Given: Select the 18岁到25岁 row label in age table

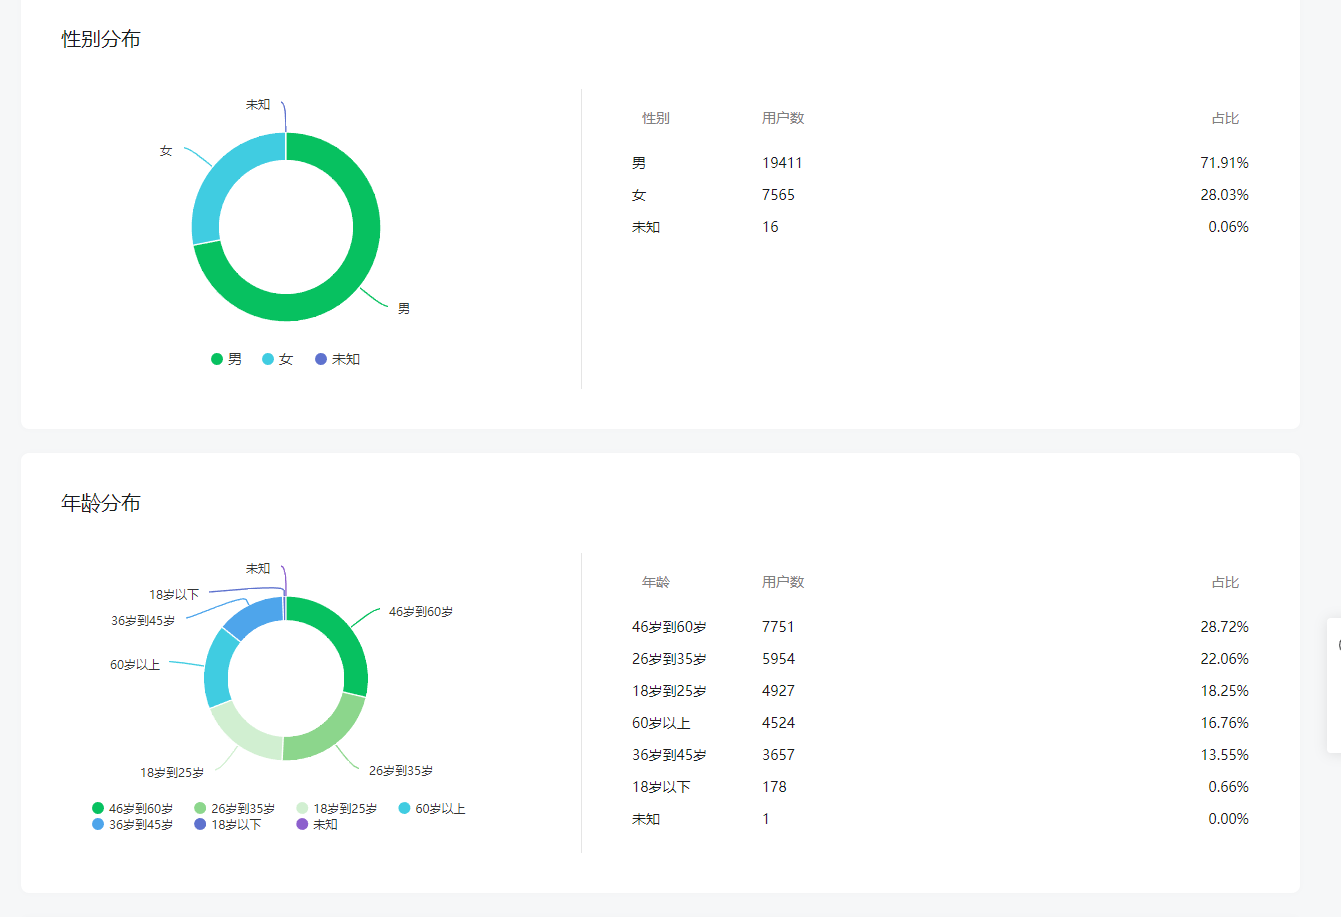Looking at the screenshot, I should (x=669, y=691).
